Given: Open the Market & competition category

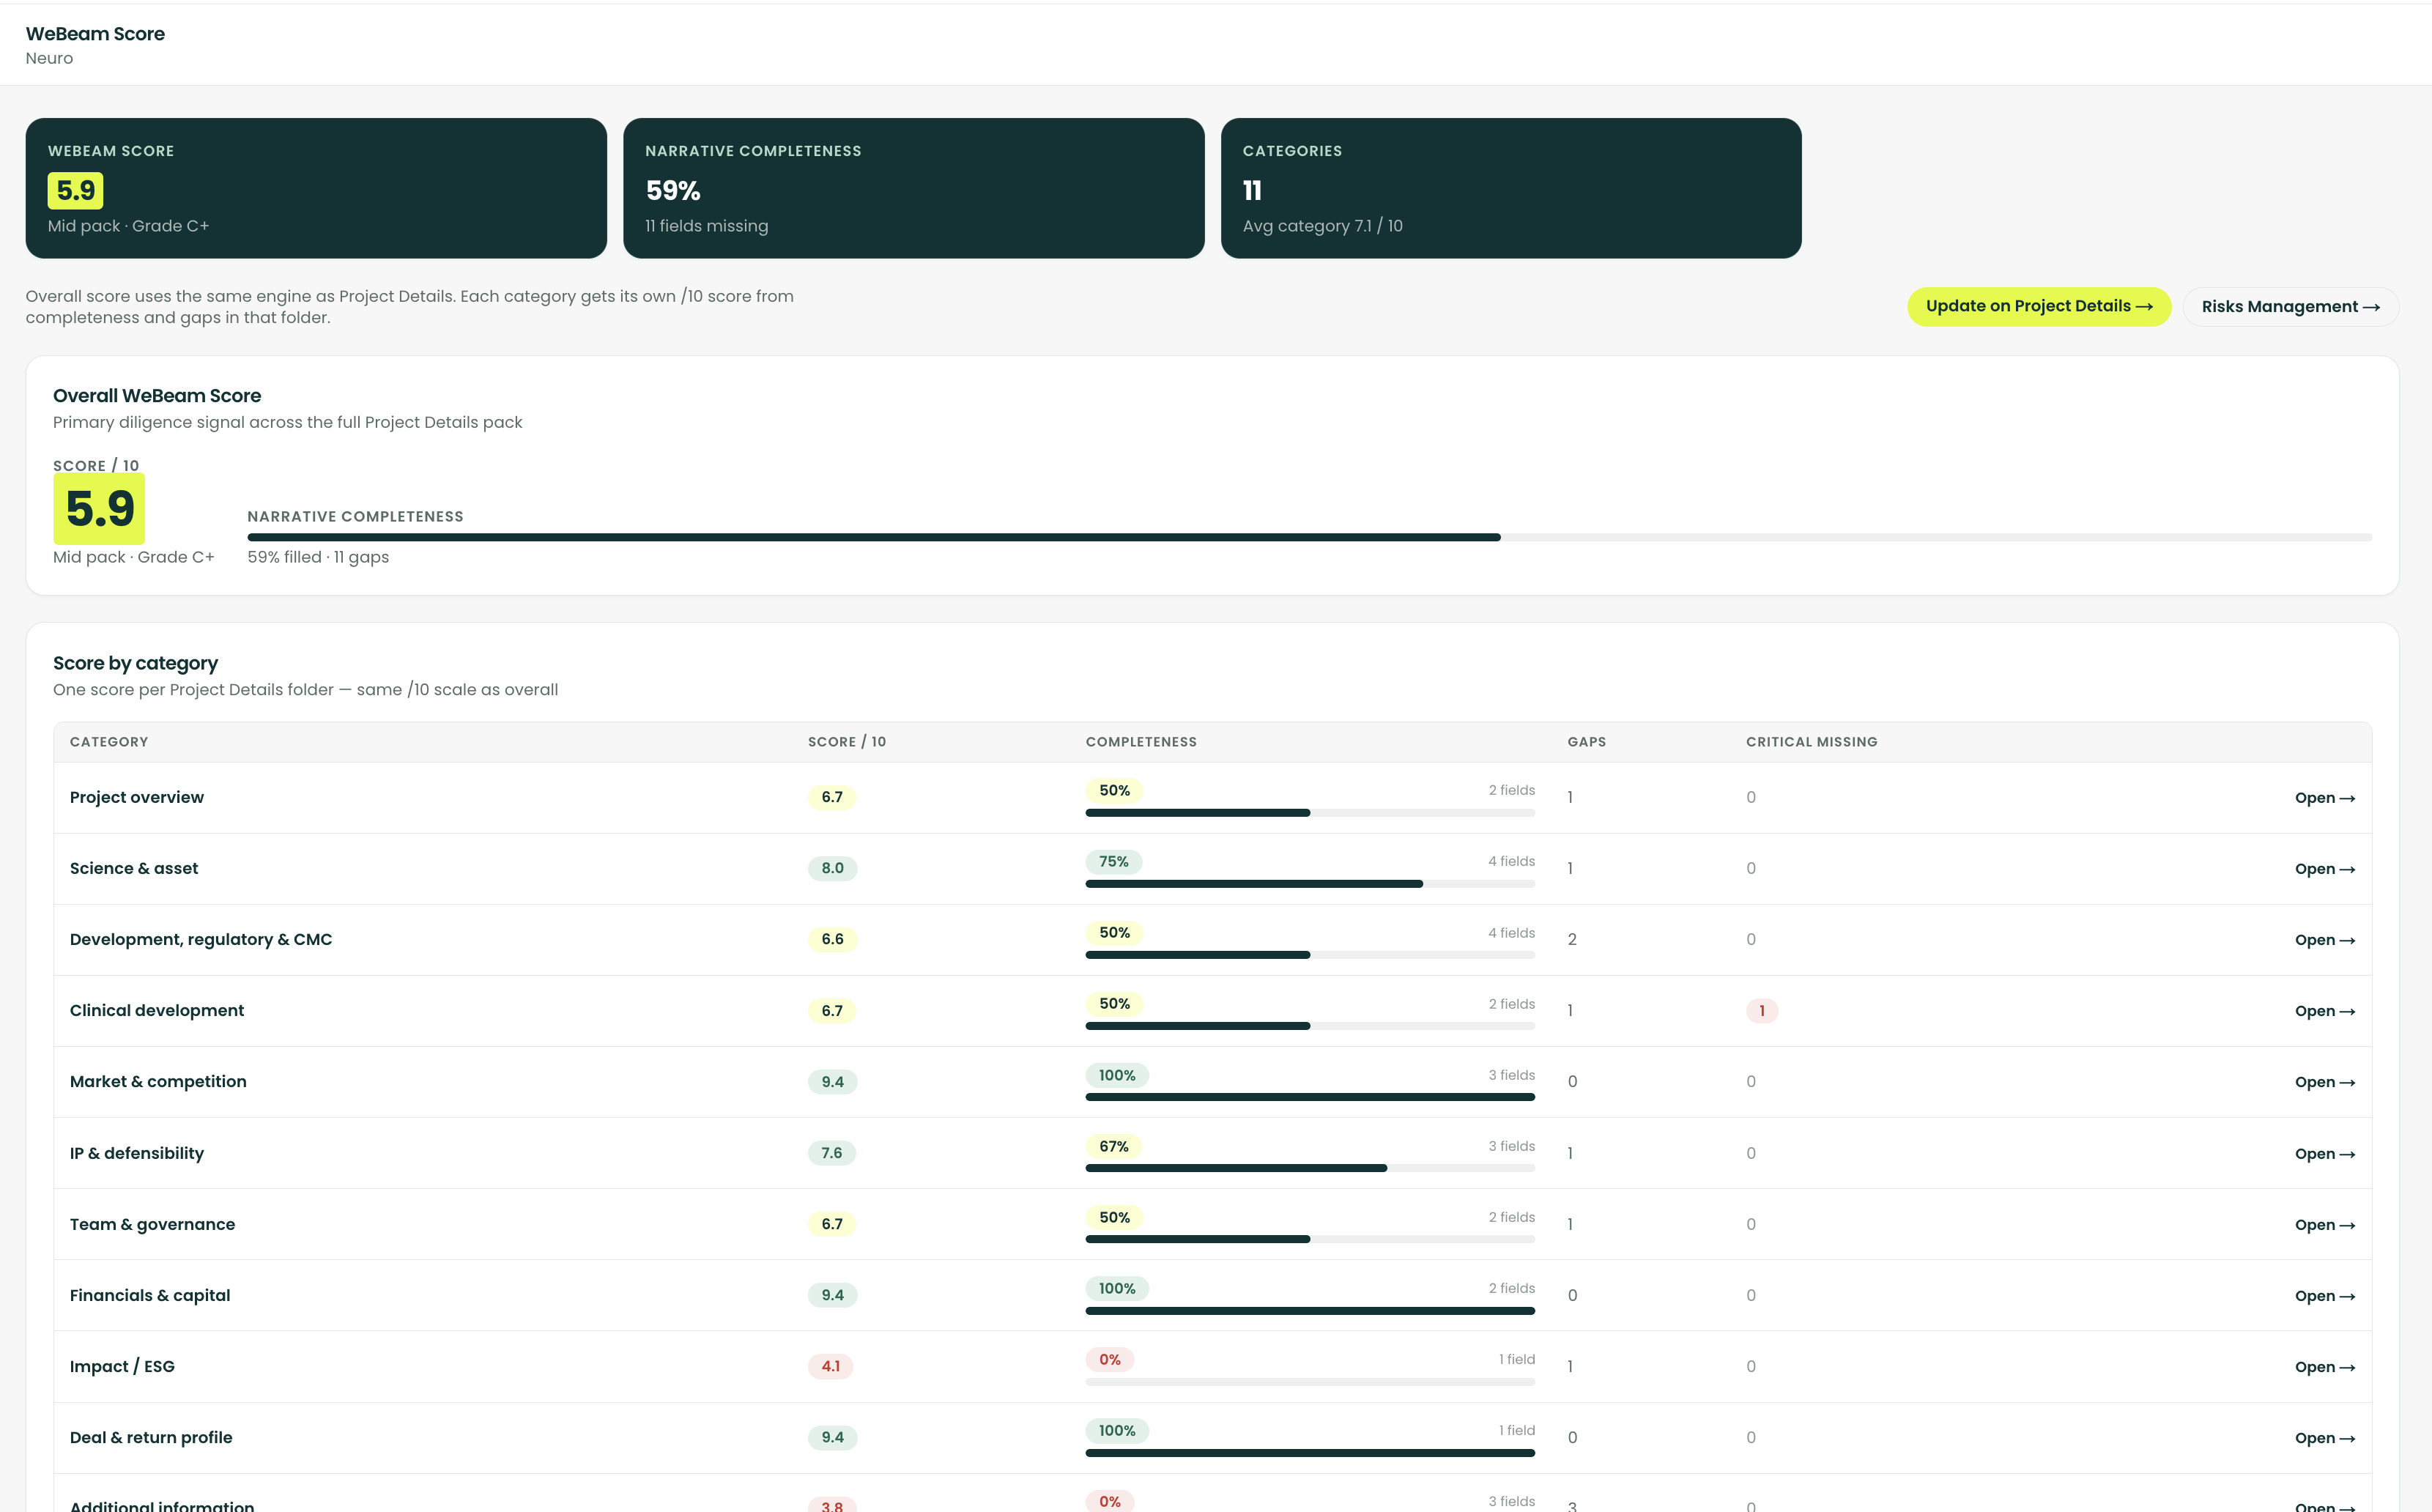Looking at the screenshot, I should click(2324, 1082).
